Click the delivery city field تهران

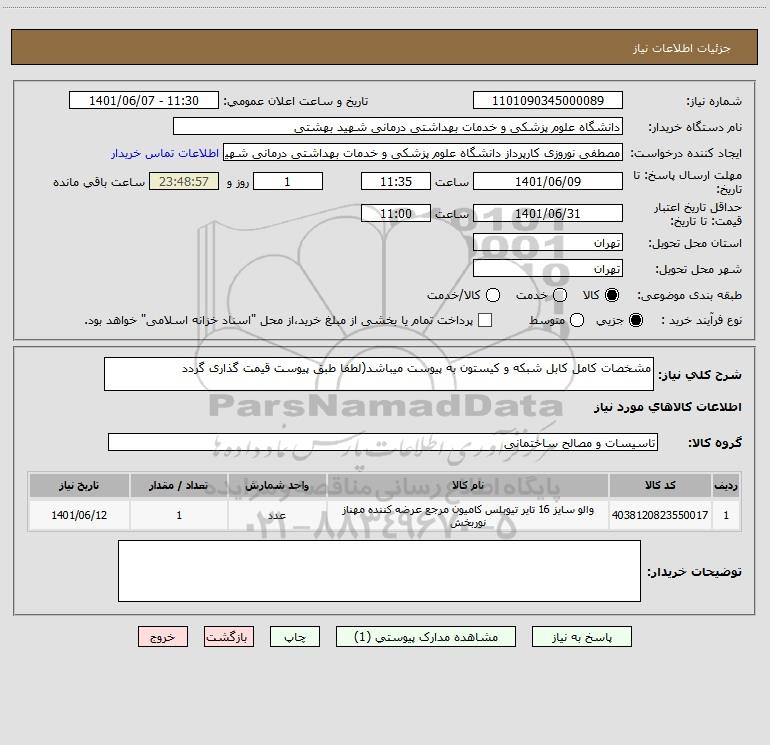pyautogui.click(x=548, y=268)
